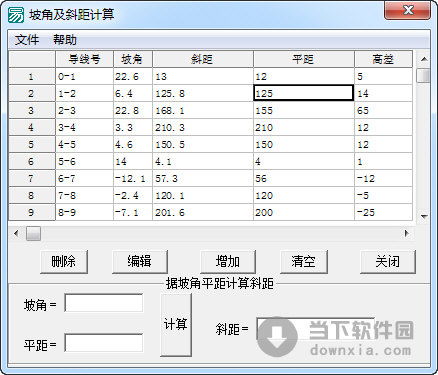Click 坡角 cell 6.4
The height and width of the screenshot is (375, 438).
[133, 94]
